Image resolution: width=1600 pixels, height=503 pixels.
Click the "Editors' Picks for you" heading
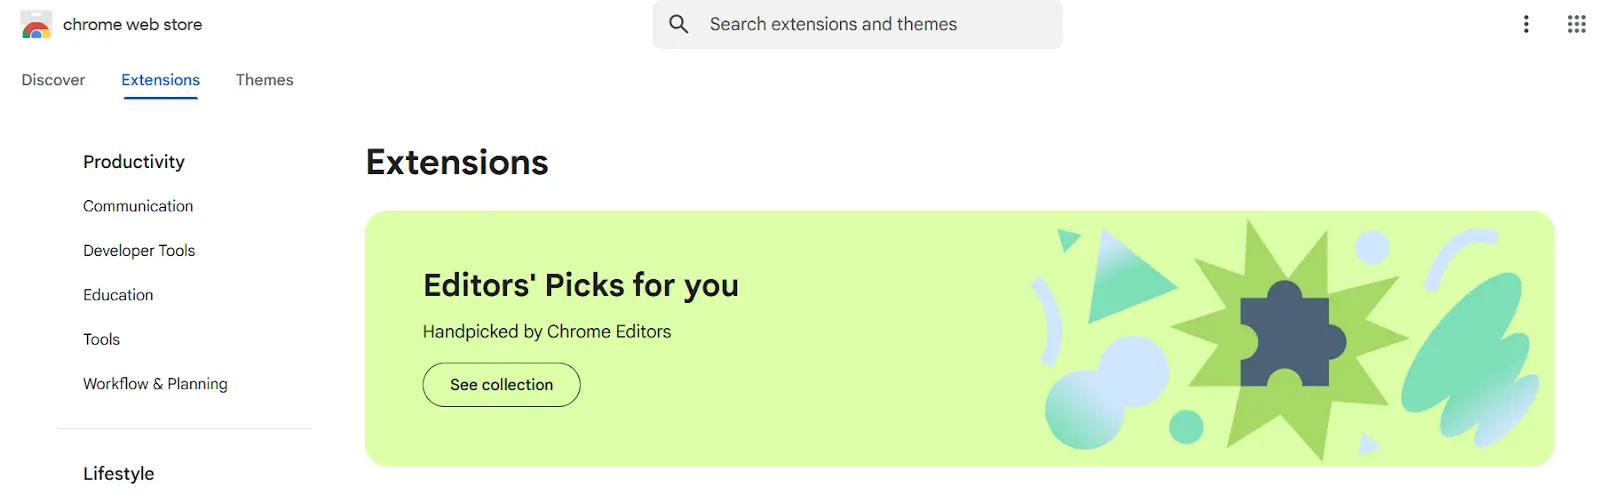click(x=580, y=286)
